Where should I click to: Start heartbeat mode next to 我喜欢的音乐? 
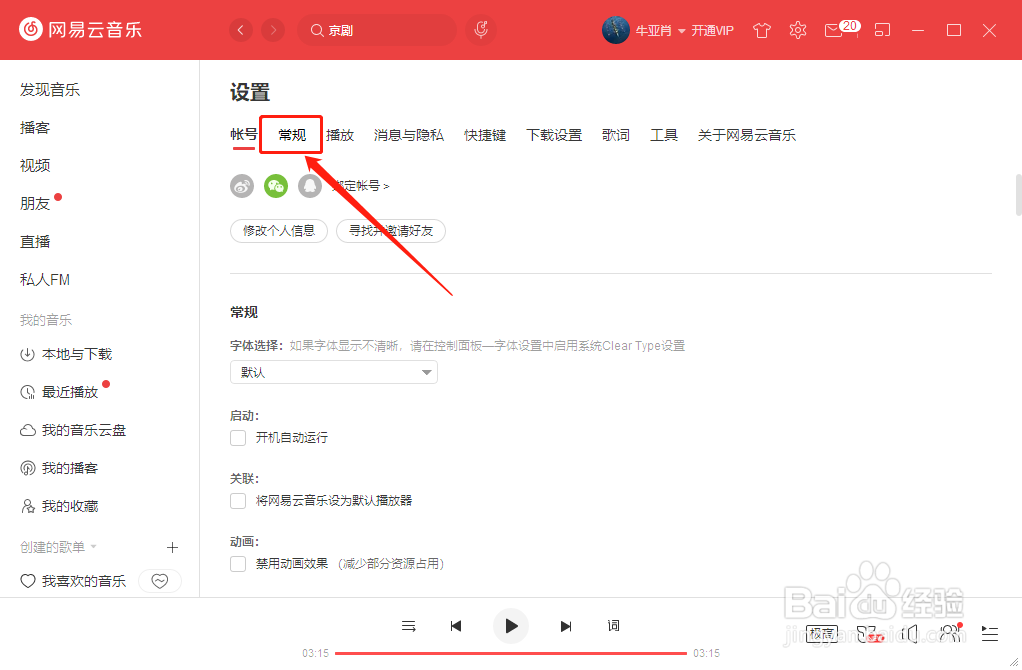click(160, 581)
